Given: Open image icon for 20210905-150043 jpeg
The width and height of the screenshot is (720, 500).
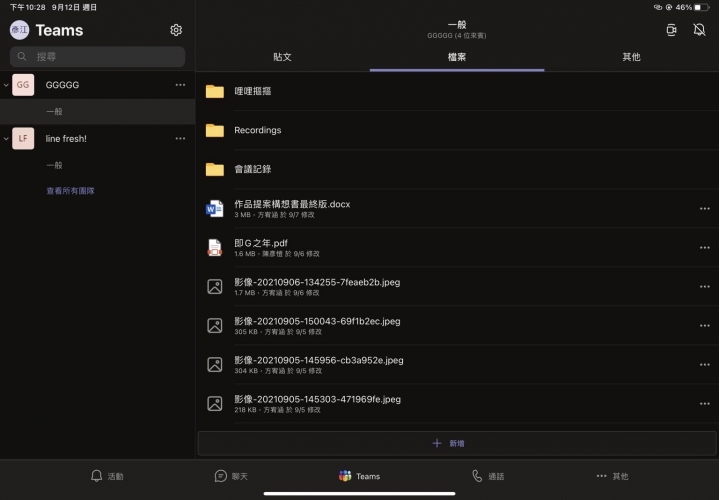Looking at the screenshot, I should (215, 326).
